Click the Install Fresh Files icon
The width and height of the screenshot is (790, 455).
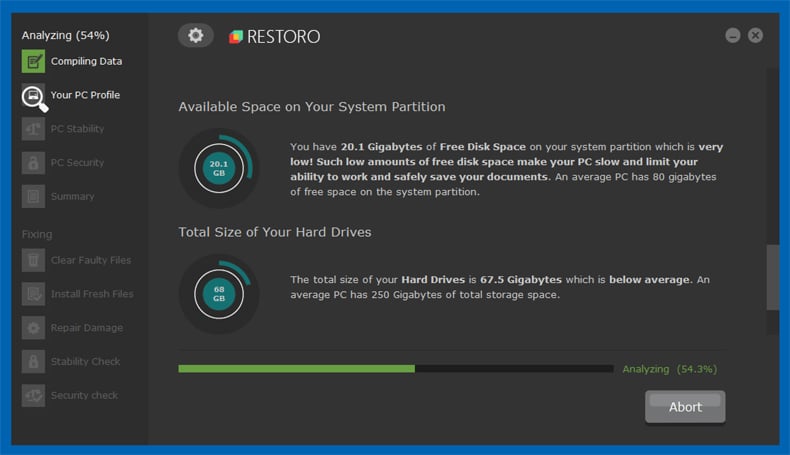point(33,294)
